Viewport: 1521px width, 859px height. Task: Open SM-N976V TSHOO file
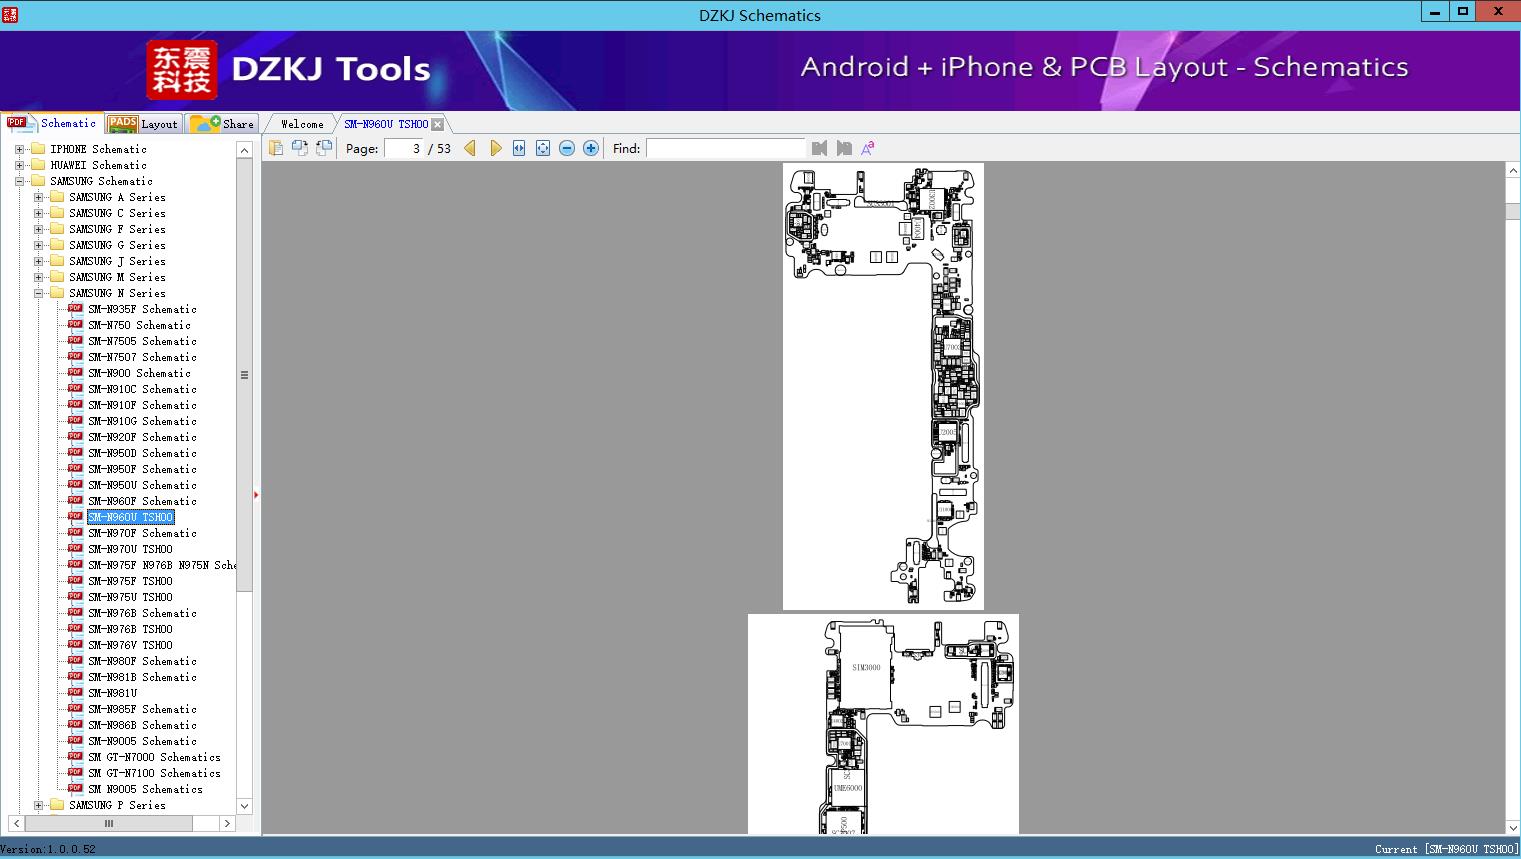130,645
